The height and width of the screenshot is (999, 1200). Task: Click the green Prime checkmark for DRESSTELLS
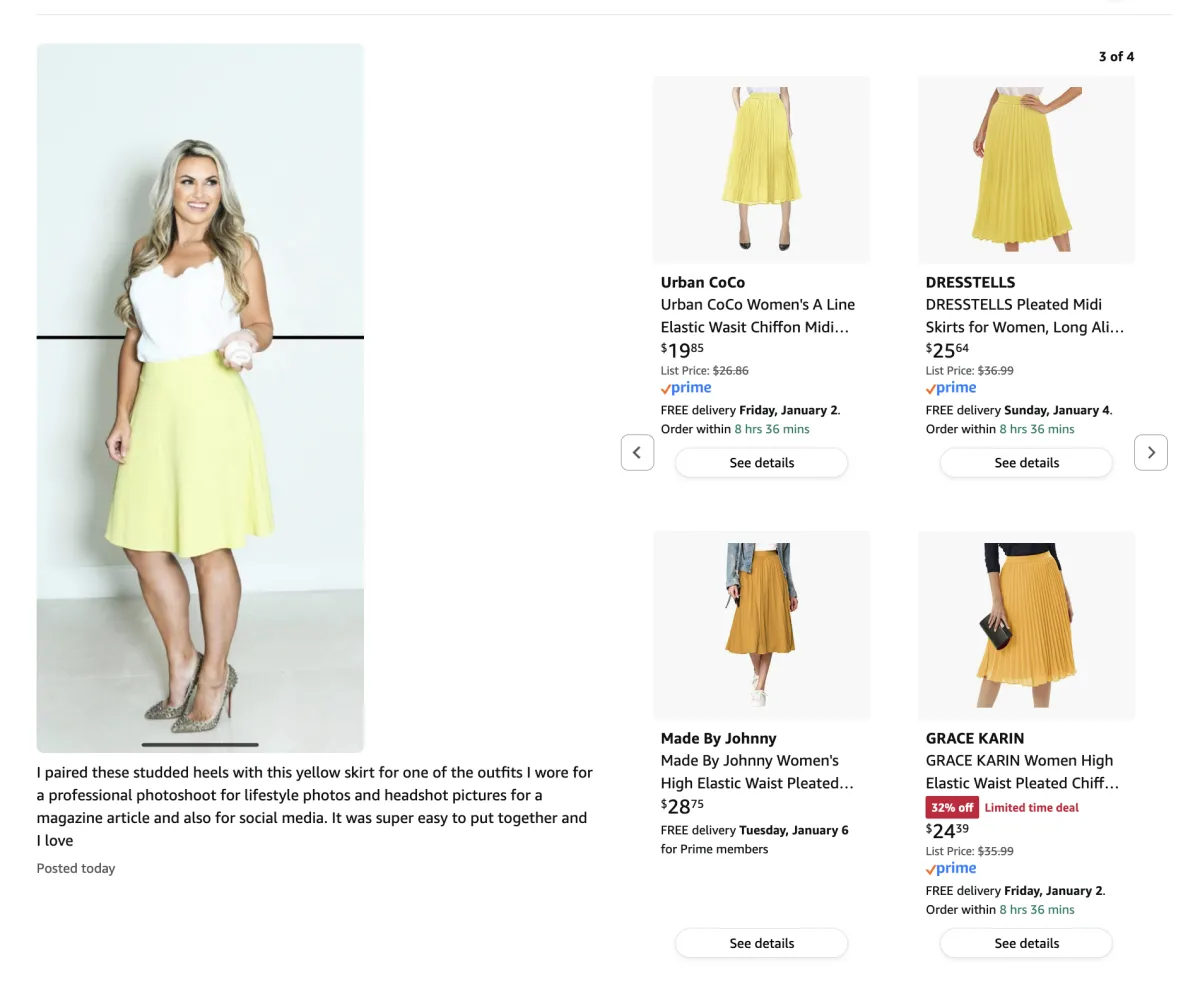(x=930, y=388)
